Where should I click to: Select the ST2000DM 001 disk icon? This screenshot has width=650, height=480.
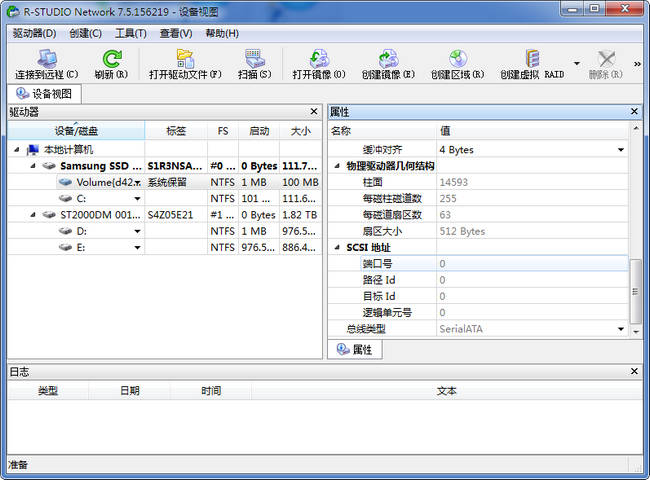[x=49, y=215]
